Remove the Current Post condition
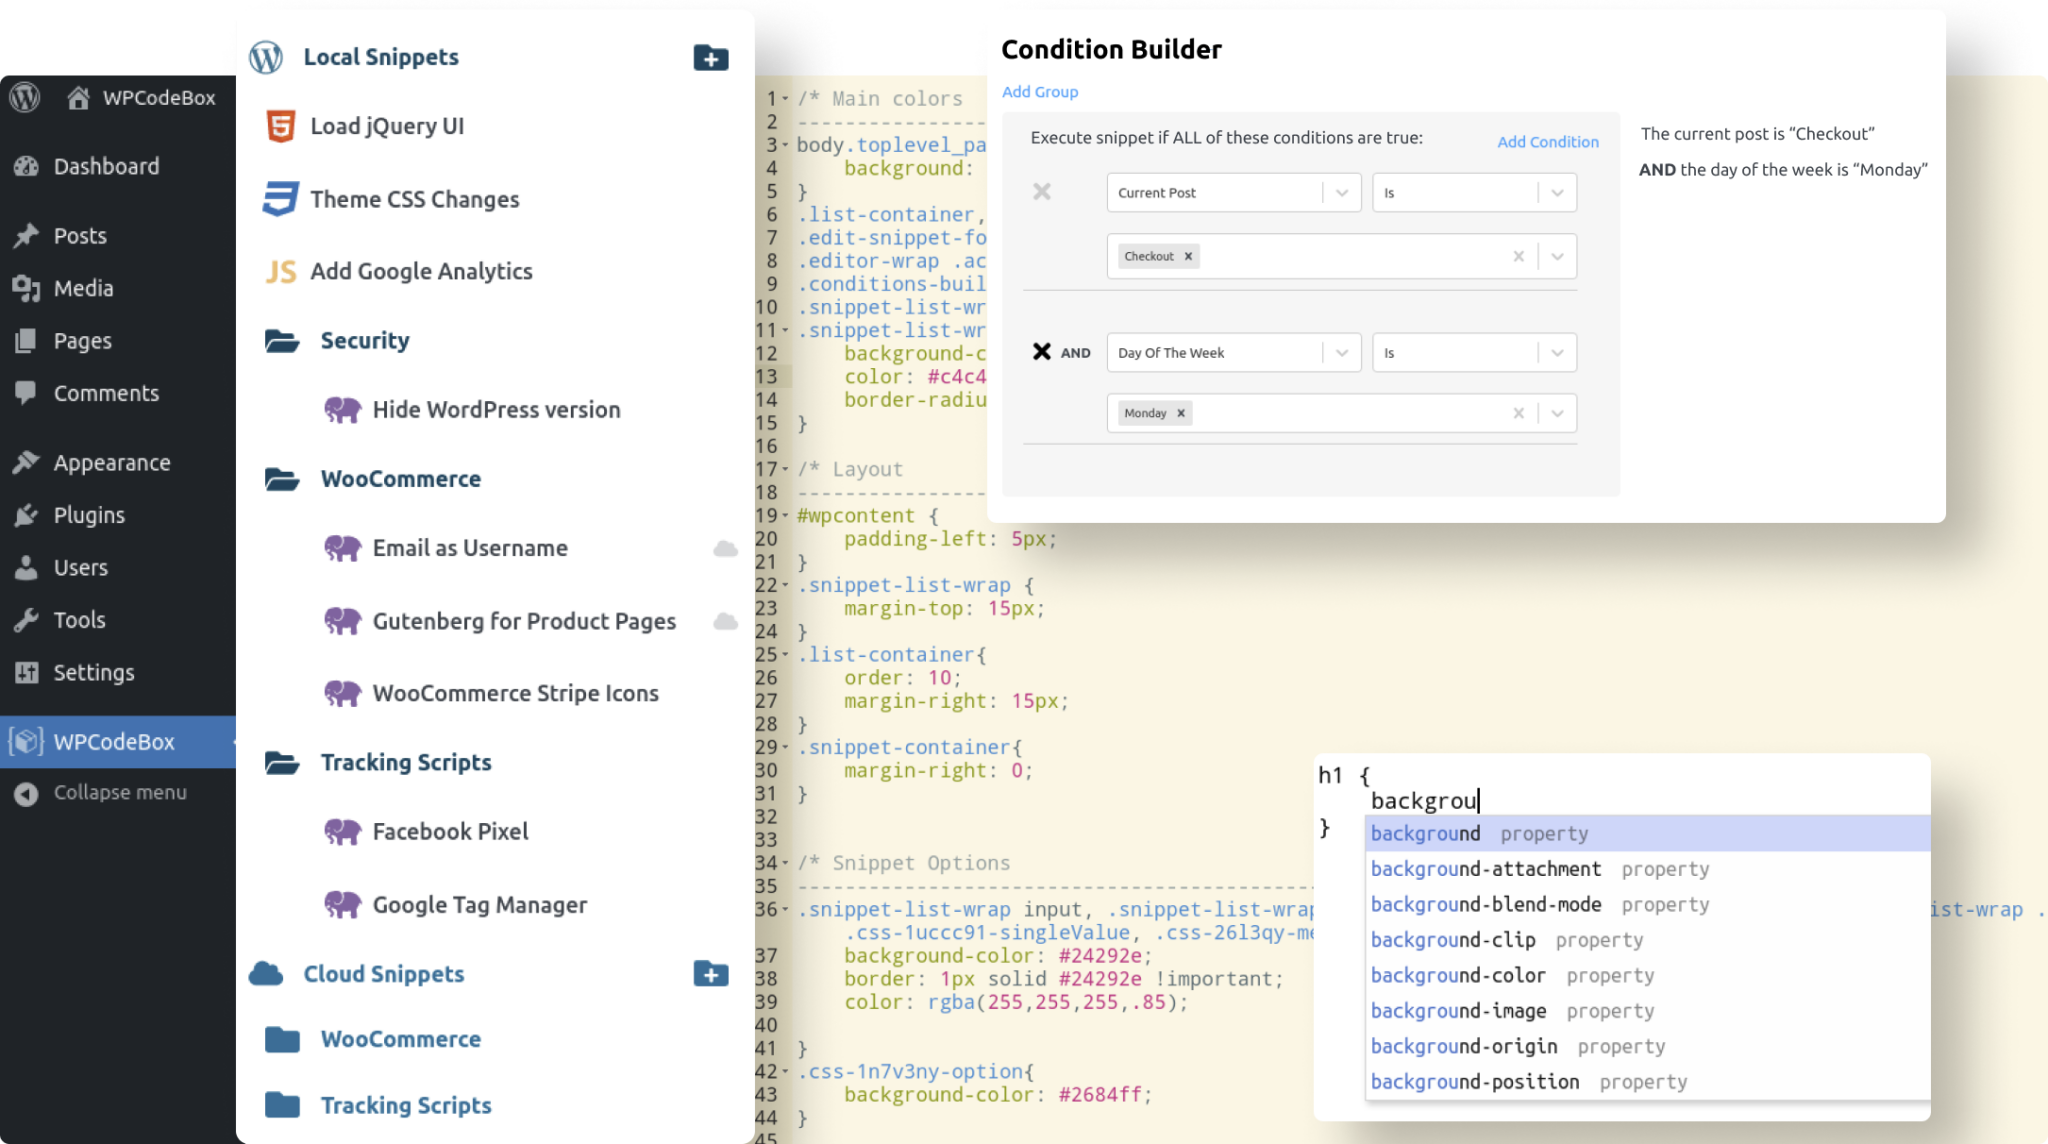This screenshot has width=2048, height=1144. pos(1041,191)
